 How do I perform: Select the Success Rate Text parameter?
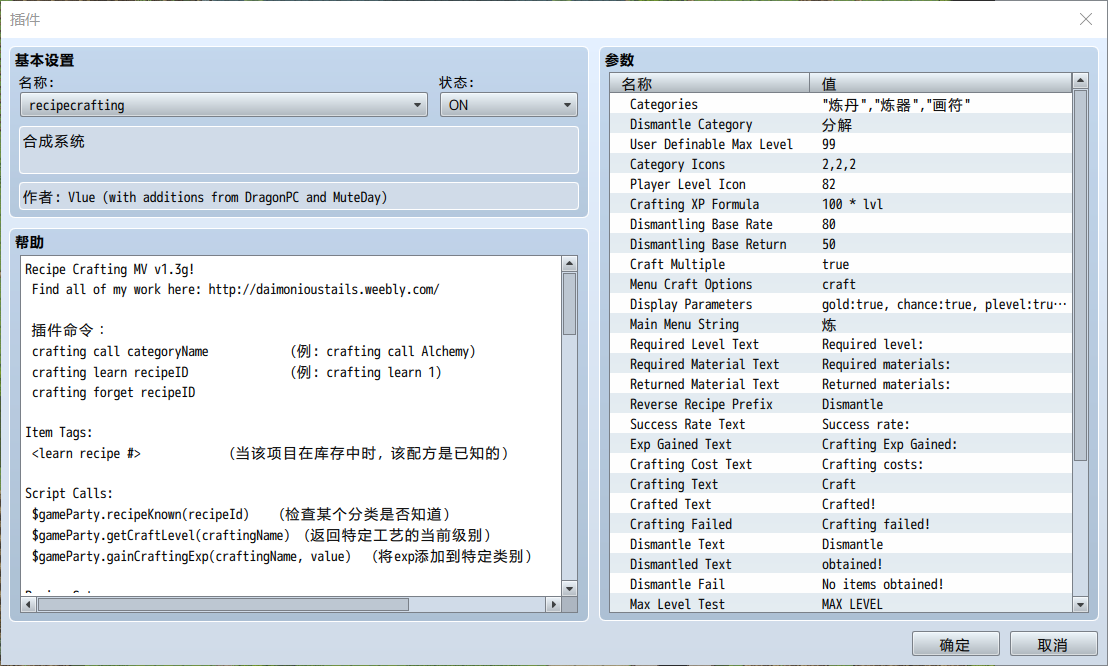(x=841, y=424)
